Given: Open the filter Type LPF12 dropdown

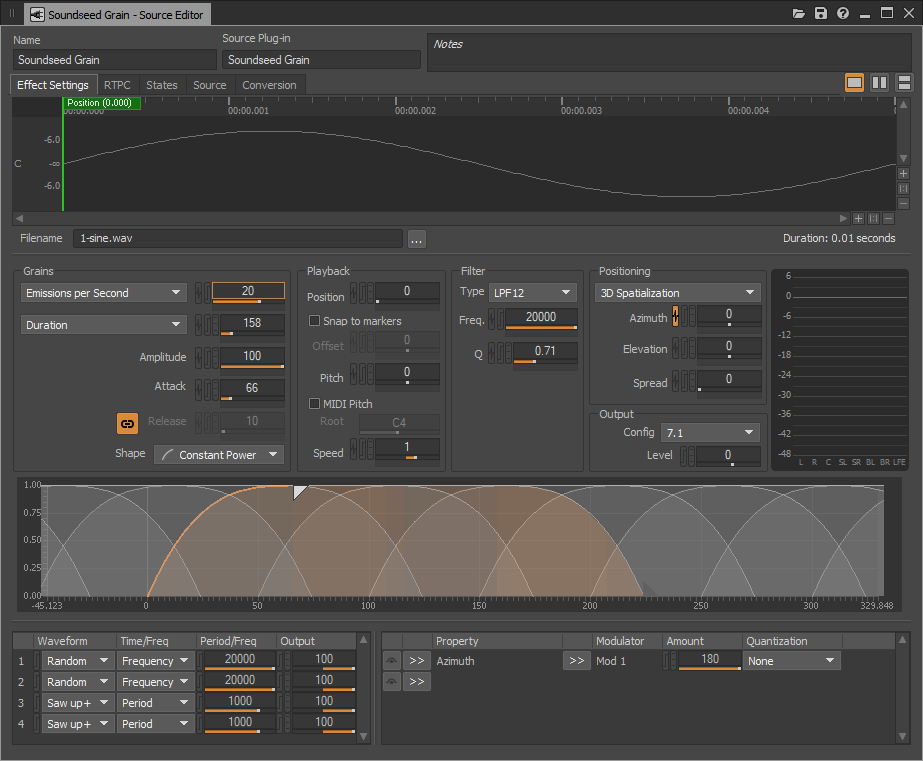Looking at the screenshot, I should point(532,293).
